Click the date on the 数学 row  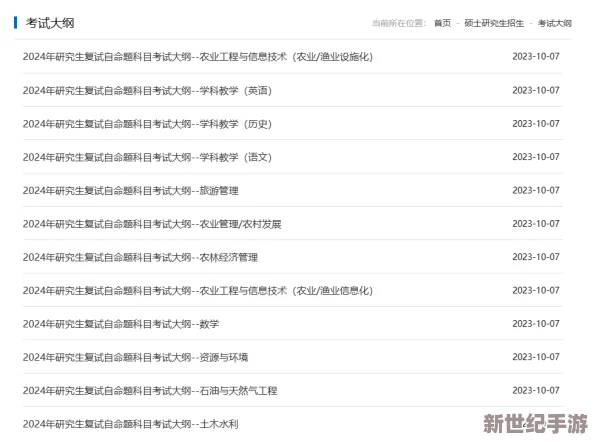click(536, 323)
